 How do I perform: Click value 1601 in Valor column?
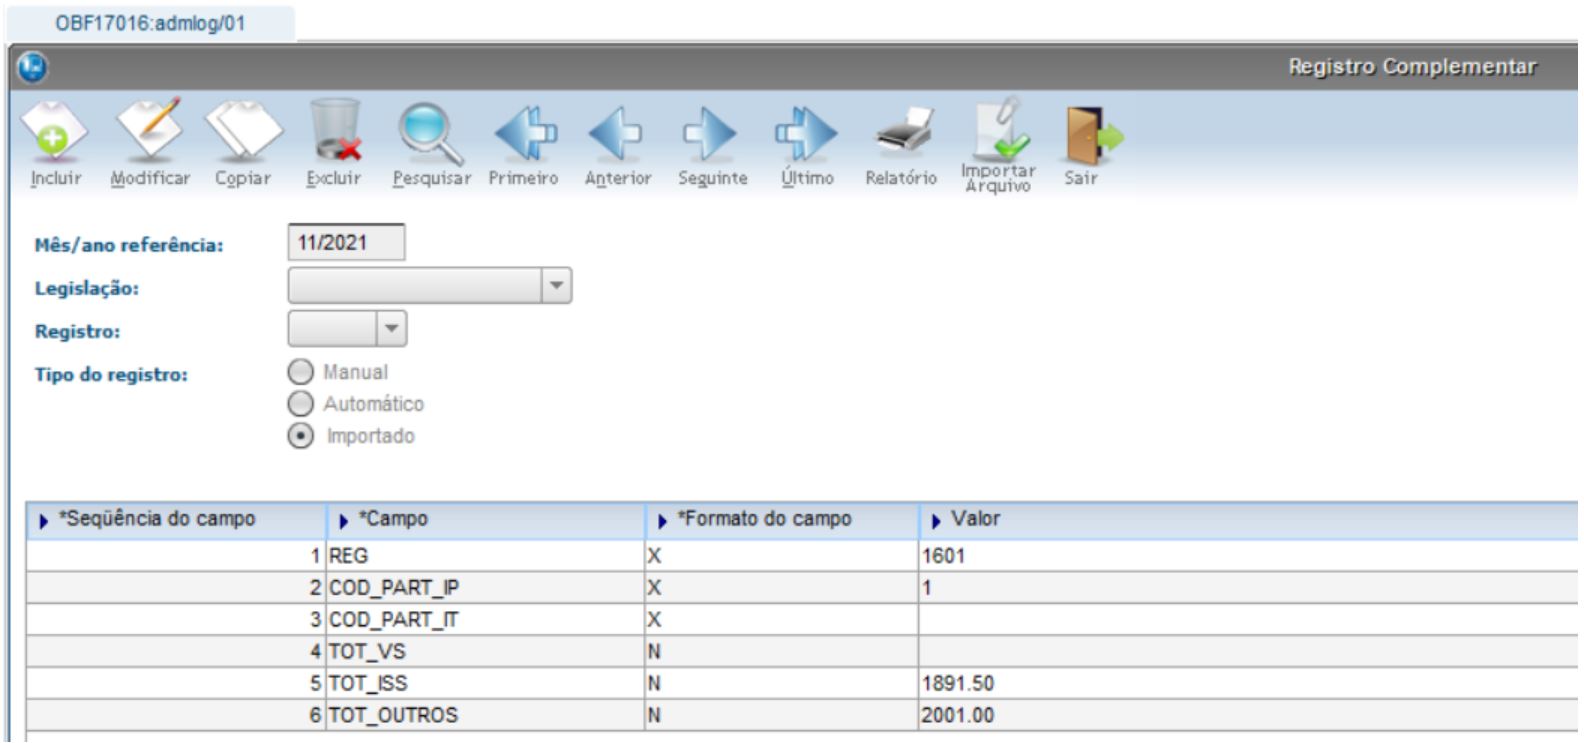point(1250,556)
